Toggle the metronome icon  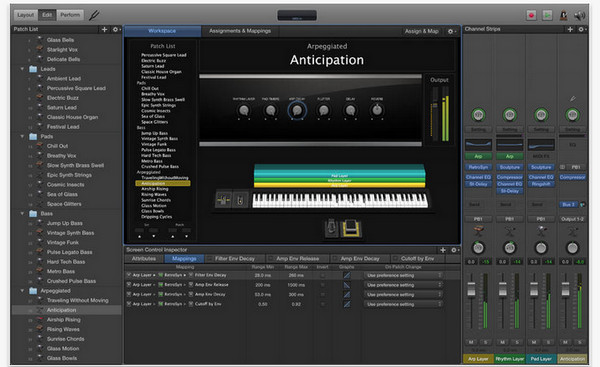click(x=564, y=15)
